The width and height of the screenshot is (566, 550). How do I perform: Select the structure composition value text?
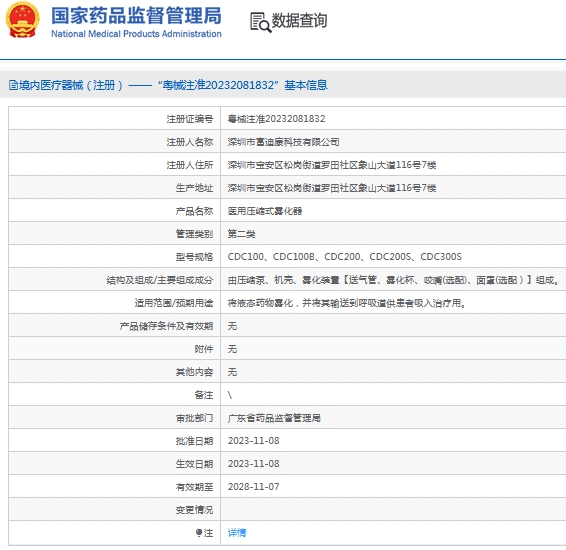click(394, 280)
